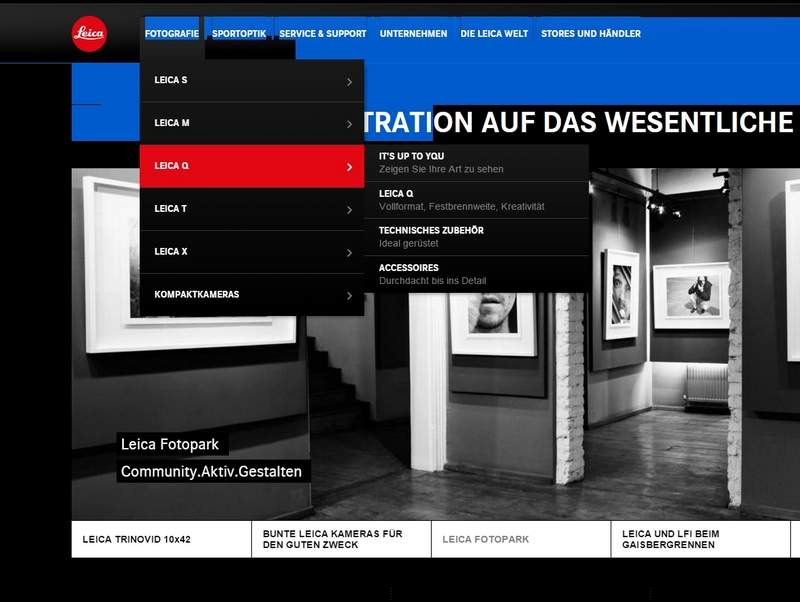
Task: Select Leica Q Vollformat submenu entry
Action: tap(461, 199)
